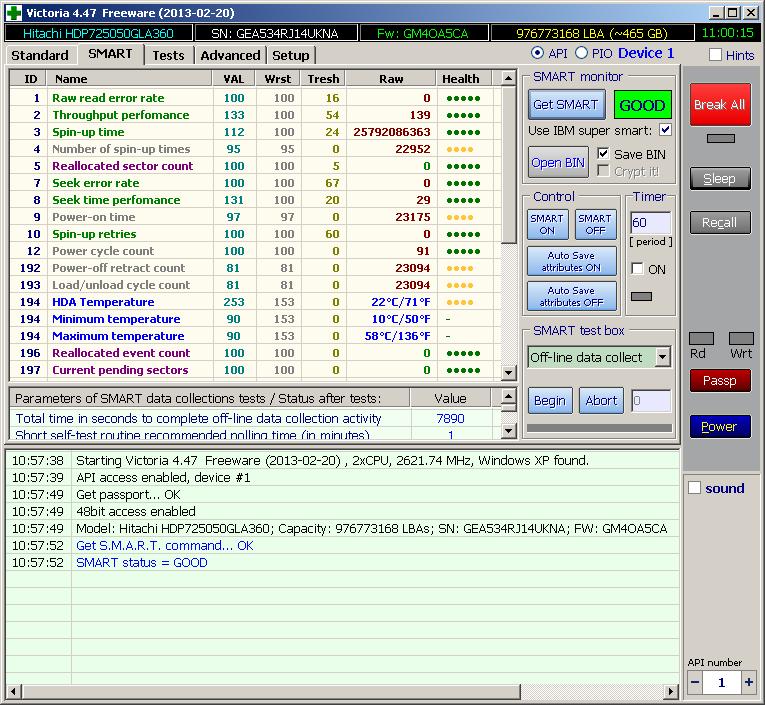
Task: Click the blue Power button
Action: coord(719,426)
